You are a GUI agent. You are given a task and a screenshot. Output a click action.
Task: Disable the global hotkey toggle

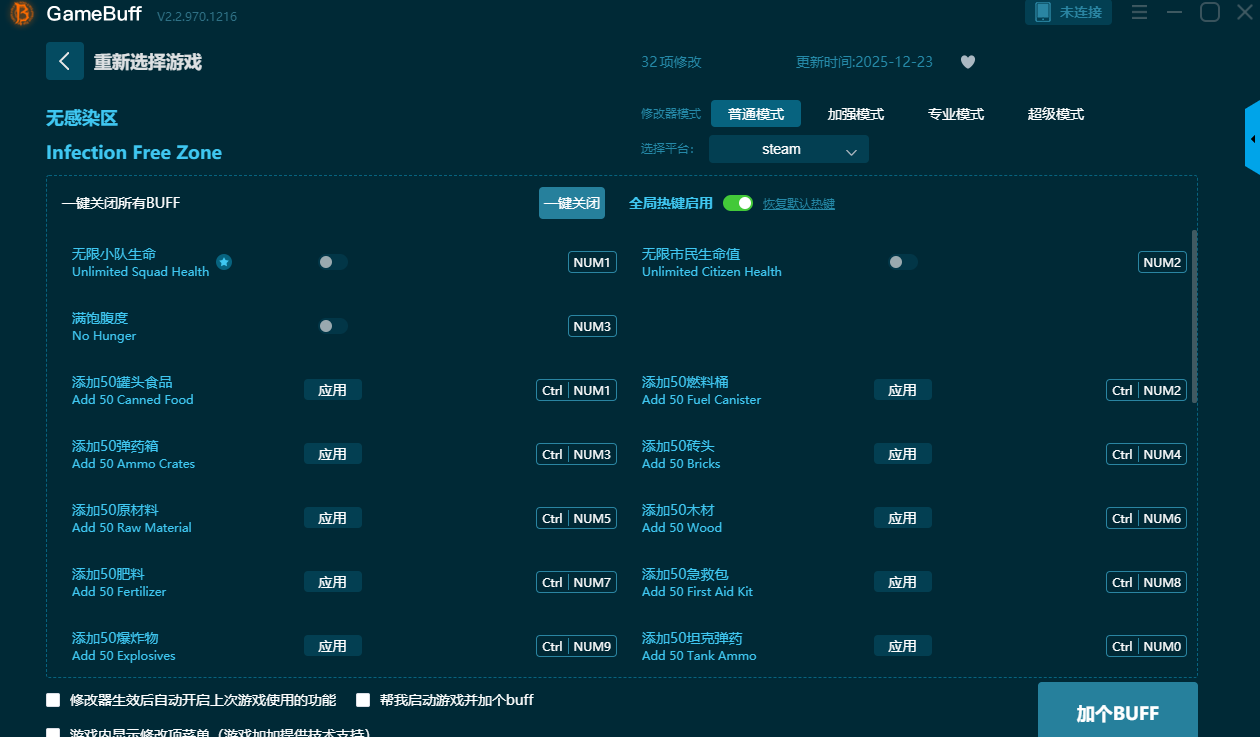738,203
